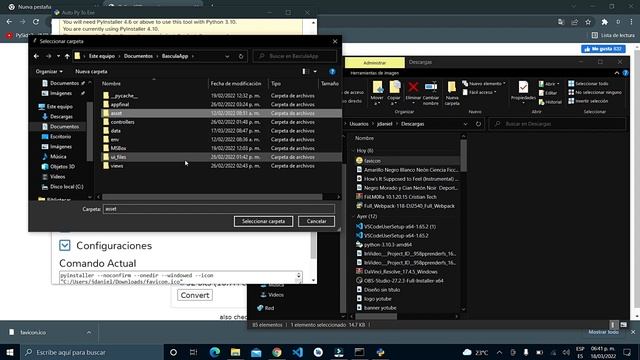Click Nueva carpeta in the dialog toolbar

pyautogui.click(x=91, y=71)
